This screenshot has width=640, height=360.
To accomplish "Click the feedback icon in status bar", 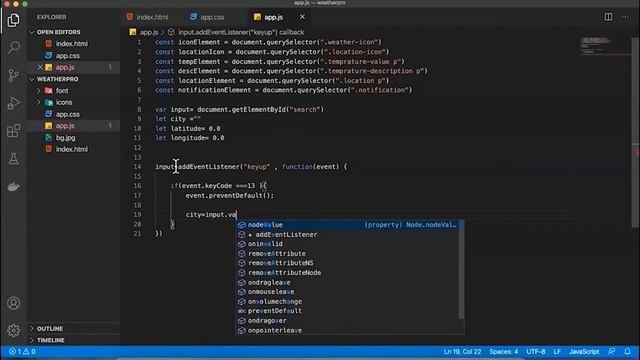I will [x=611, y=351].
